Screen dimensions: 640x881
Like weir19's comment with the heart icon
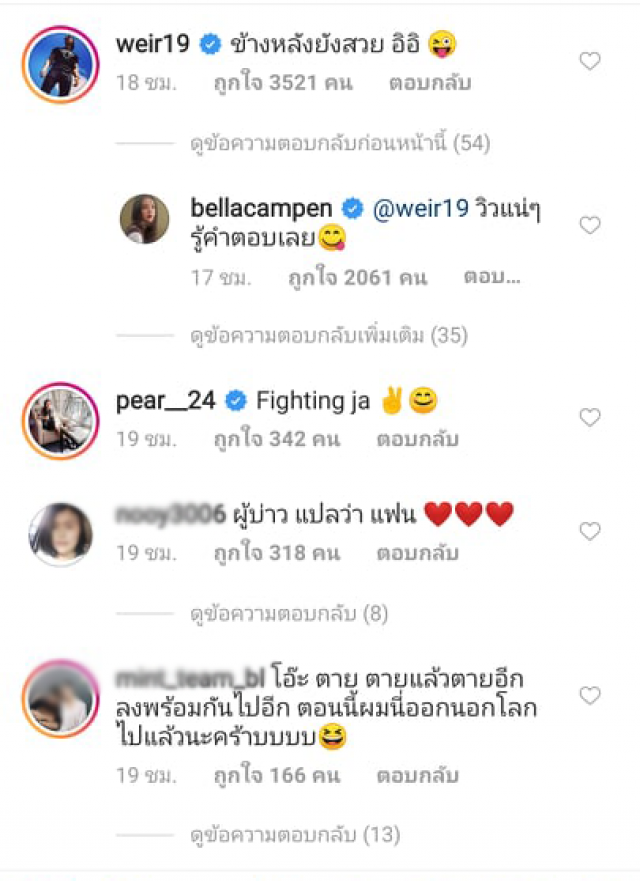(x=589, y=61)
